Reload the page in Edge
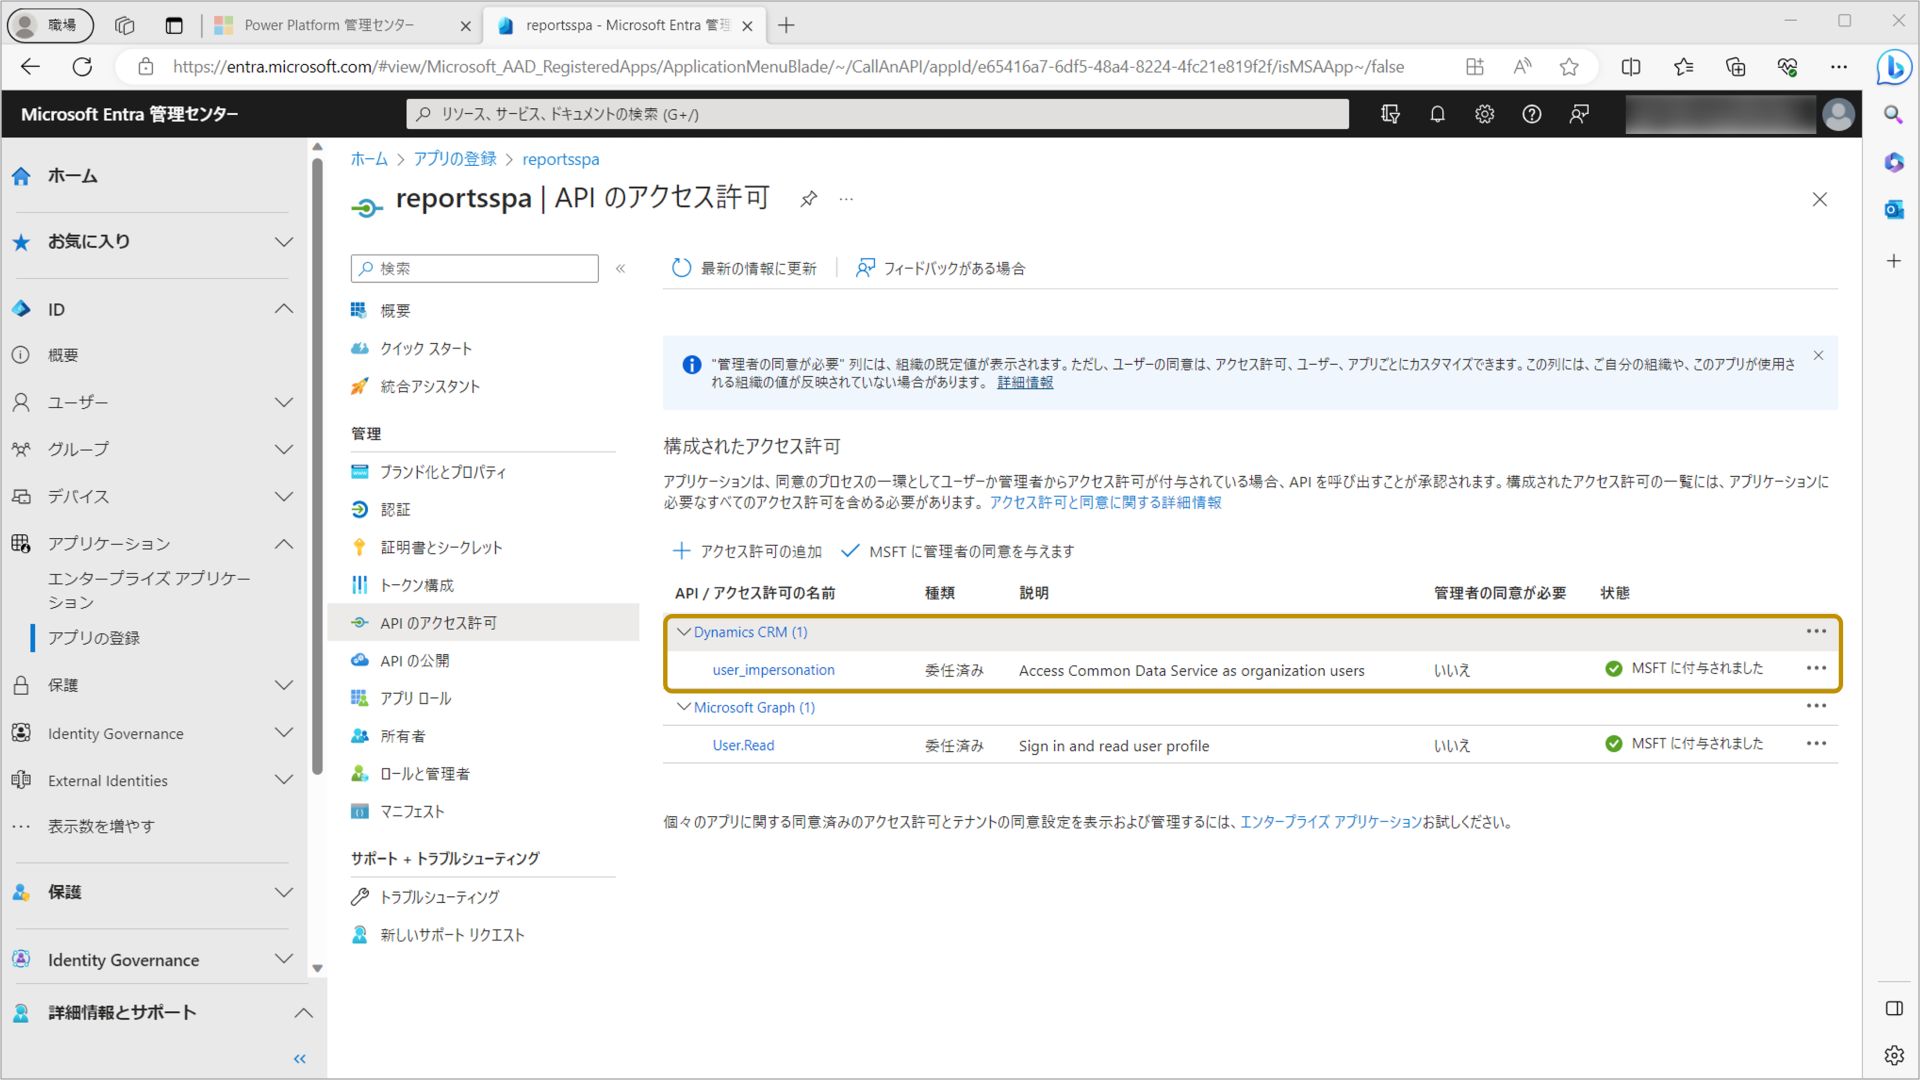1920x1080 pixels. pos(82,67)
